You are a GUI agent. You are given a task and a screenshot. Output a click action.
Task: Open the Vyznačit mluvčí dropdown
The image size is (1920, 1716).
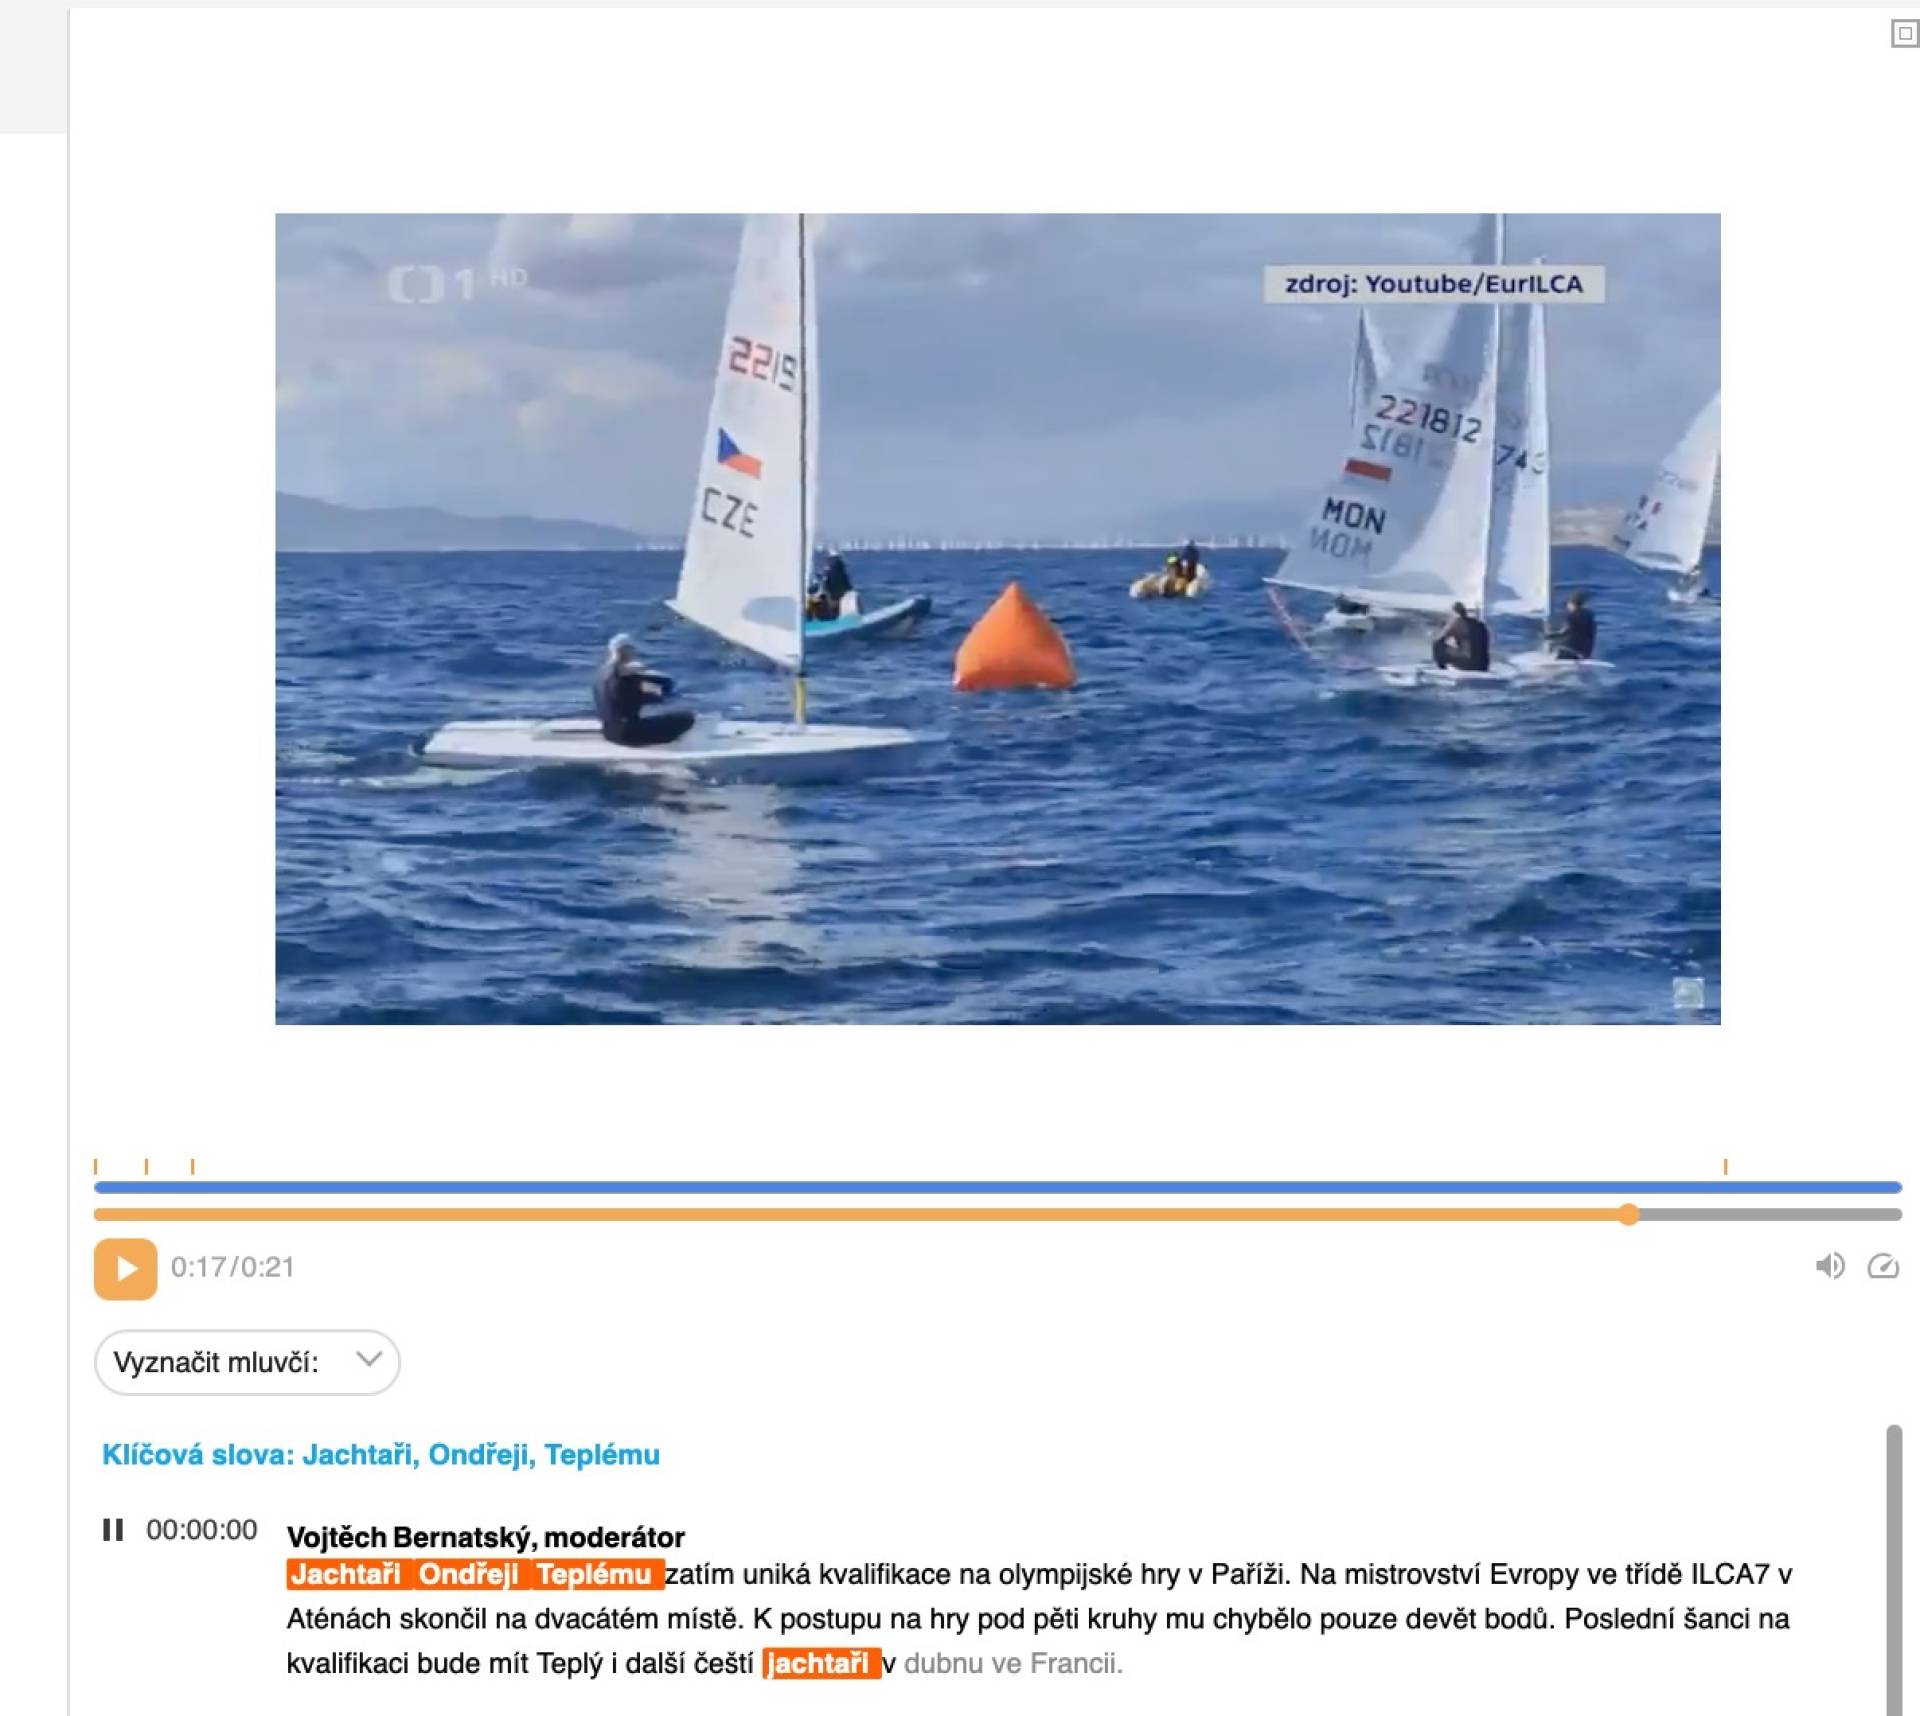coord(247,1362)
